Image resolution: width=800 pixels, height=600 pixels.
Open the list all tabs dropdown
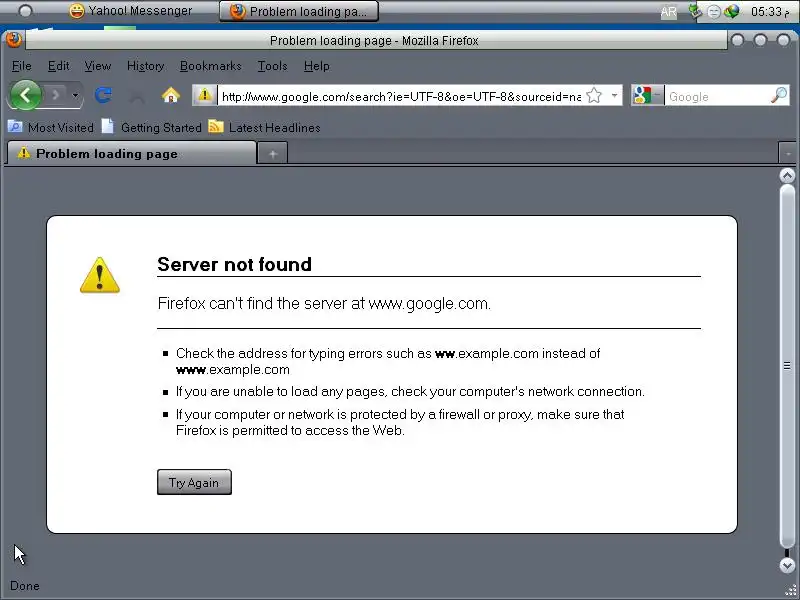pyautogui.click(x=788, y=154)
